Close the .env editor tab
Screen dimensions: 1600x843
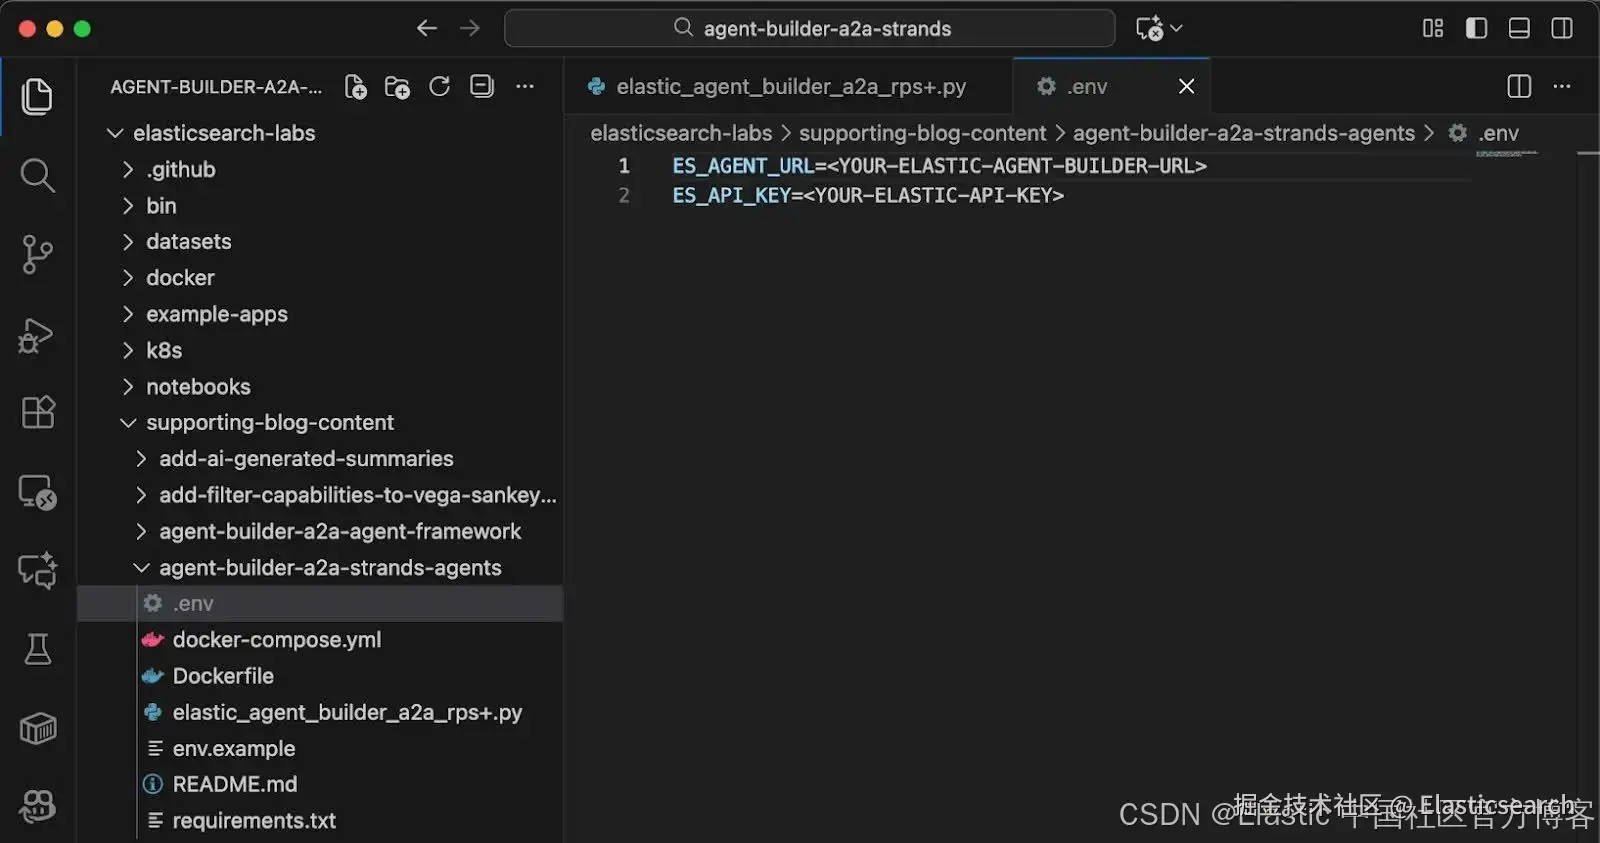tap(1186, 87)
